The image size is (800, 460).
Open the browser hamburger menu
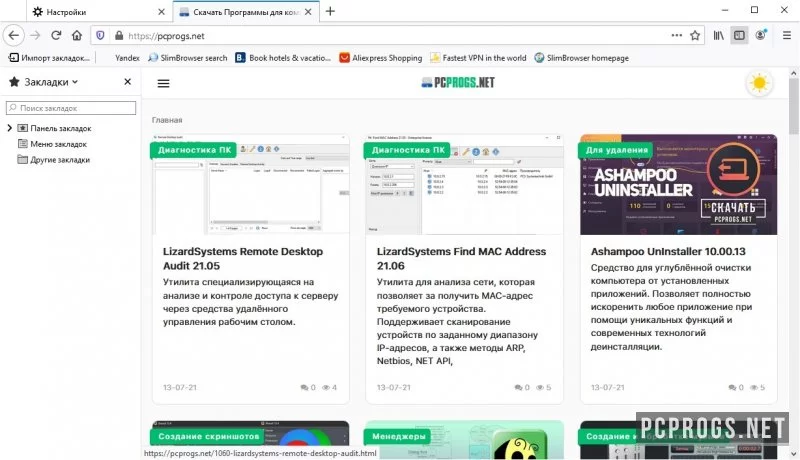(786, 35)
